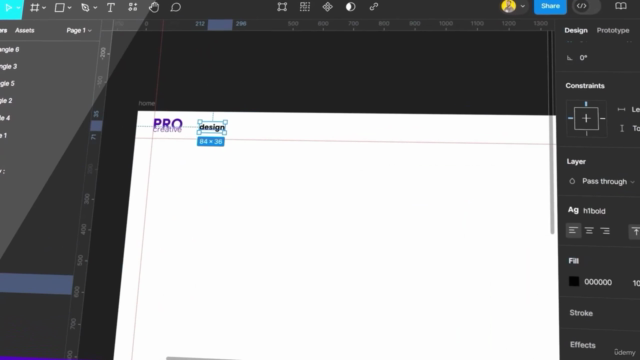Click the rotation 0° field
Viewport: 640px width, 360px height.
583,58
